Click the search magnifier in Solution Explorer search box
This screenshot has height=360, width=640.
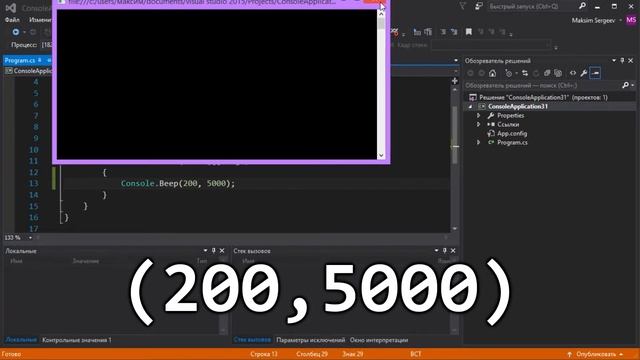tap(625, 85)
